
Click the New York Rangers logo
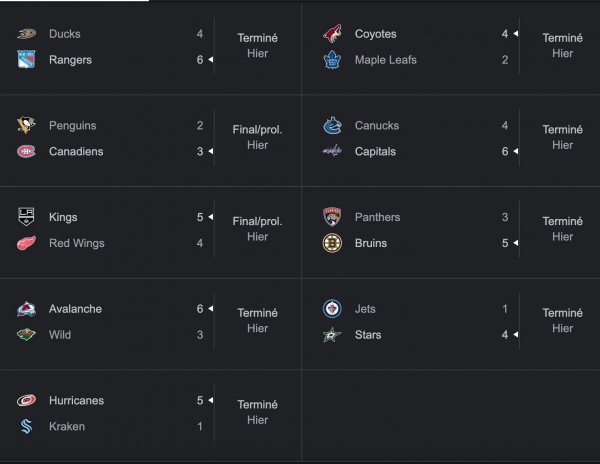[26, 60]
